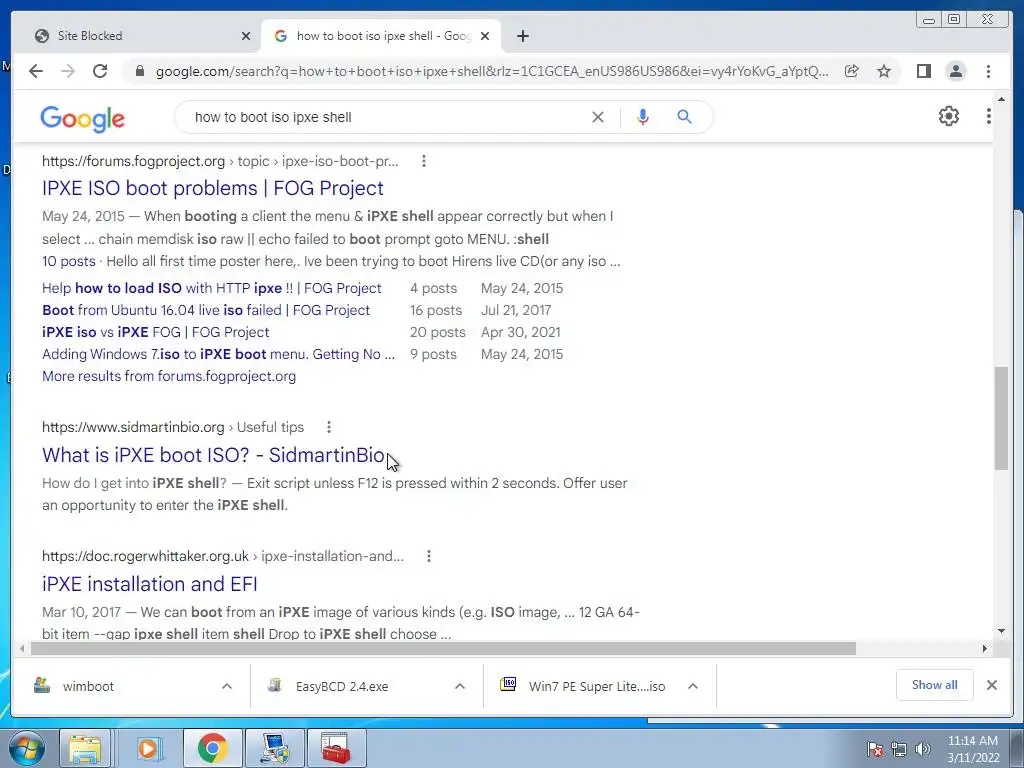Viewport: 1024px width, 768px height.
Task: Open iPXE installation and EFI result
Action: click(x=150, y=584)
